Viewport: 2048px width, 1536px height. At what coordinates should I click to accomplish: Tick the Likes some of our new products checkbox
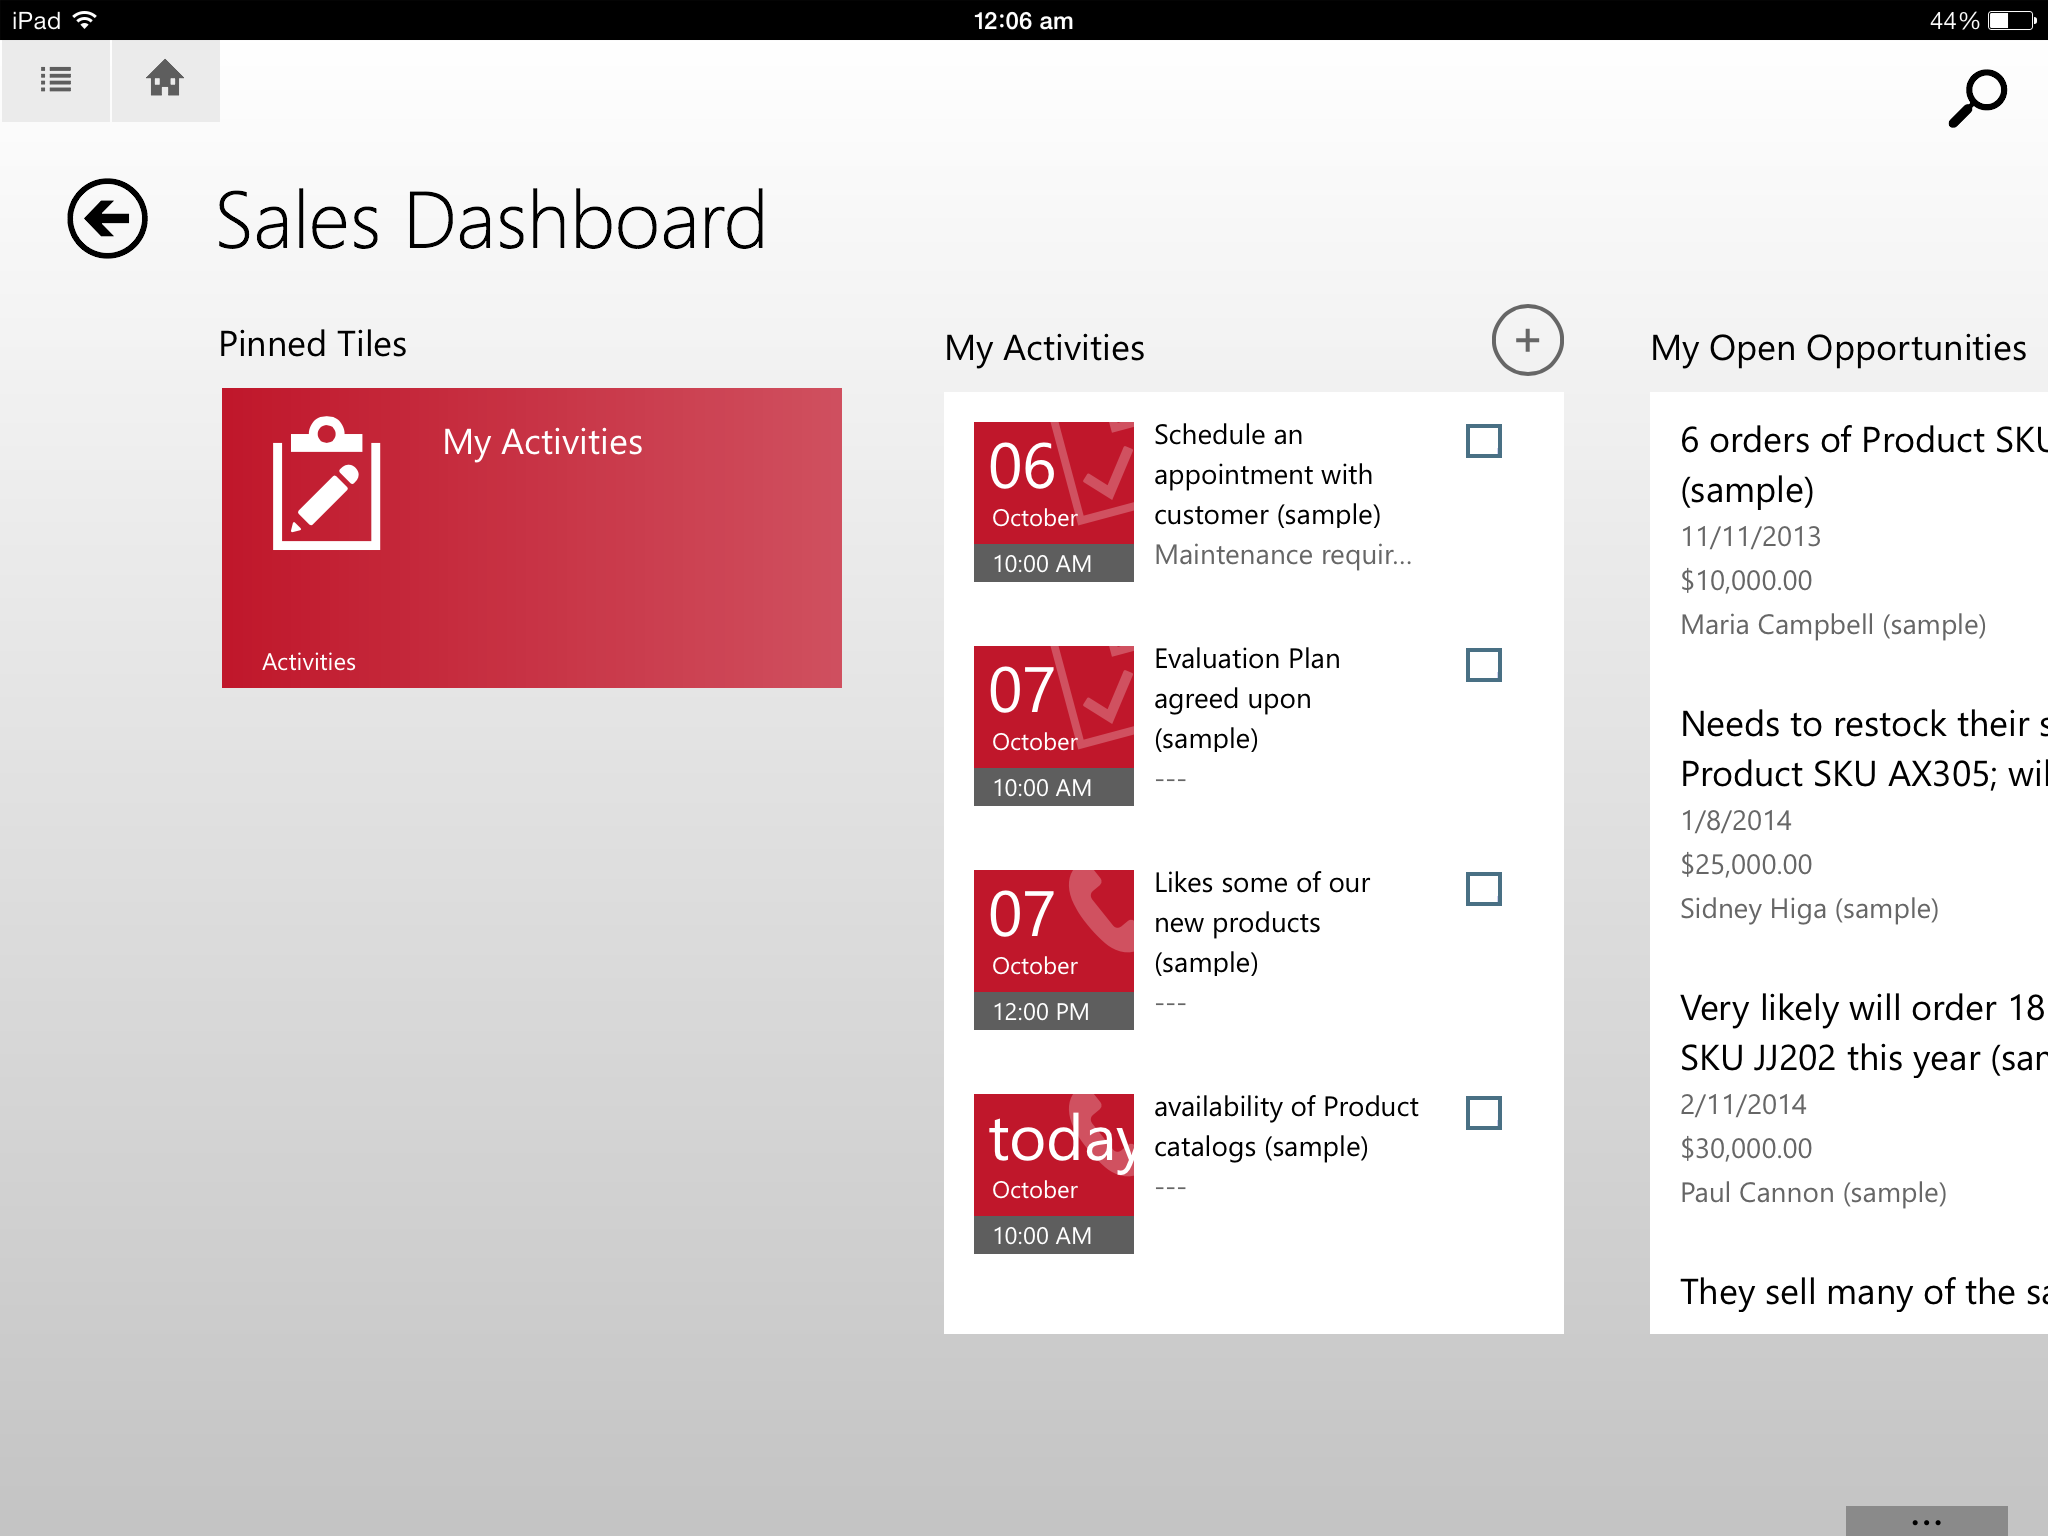1483,889
